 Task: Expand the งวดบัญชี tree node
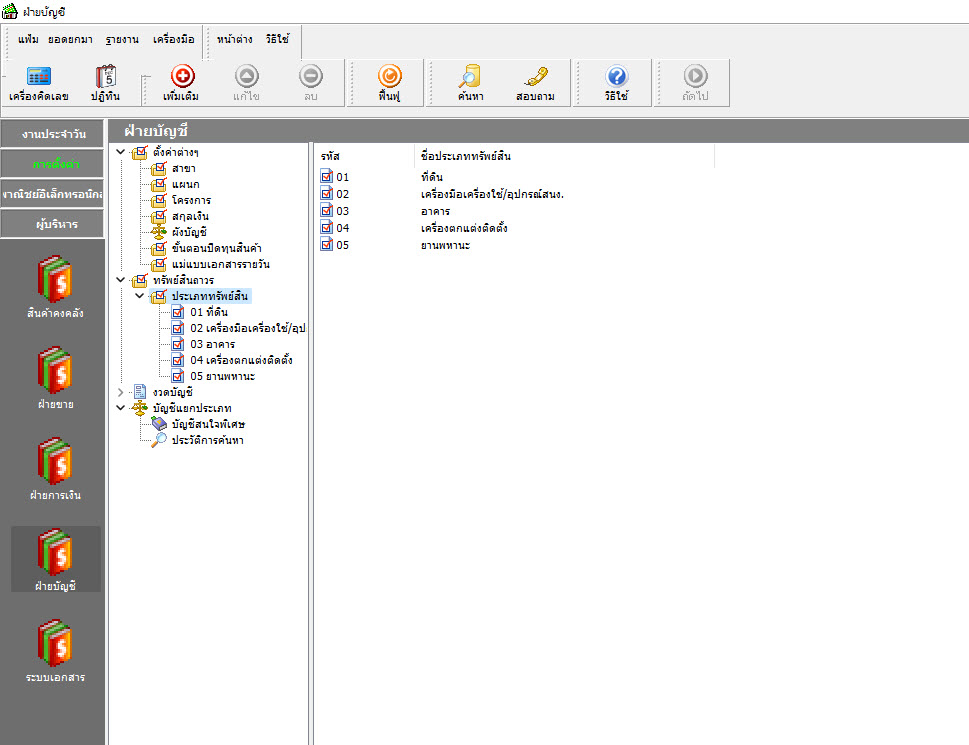click(x=121, y=392)
